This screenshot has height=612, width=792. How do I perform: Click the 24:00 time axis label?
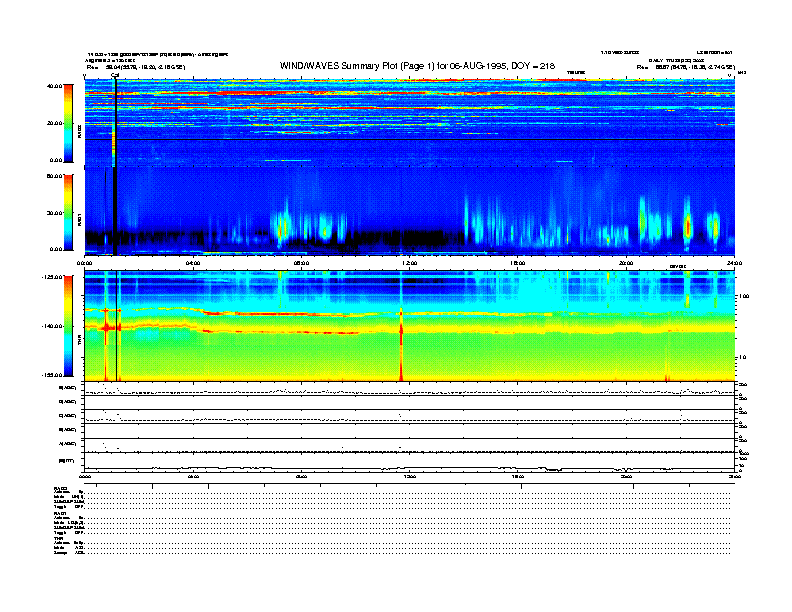pos(734,263)
